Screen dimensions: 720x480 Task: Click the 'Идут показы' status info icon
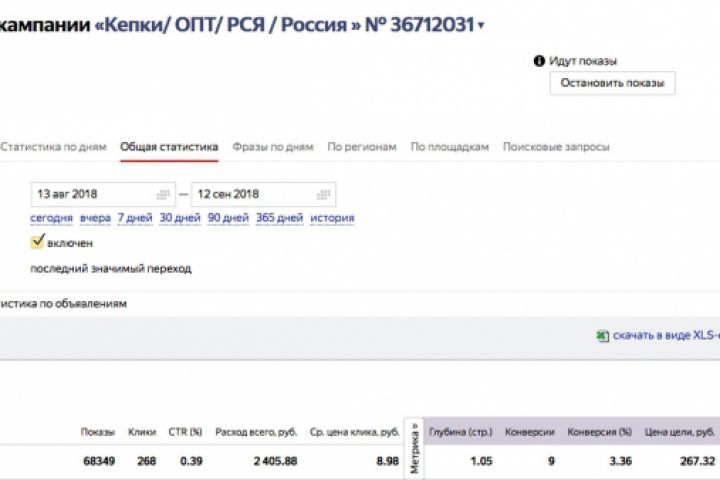pyautogui.click(x=540, y=61)
